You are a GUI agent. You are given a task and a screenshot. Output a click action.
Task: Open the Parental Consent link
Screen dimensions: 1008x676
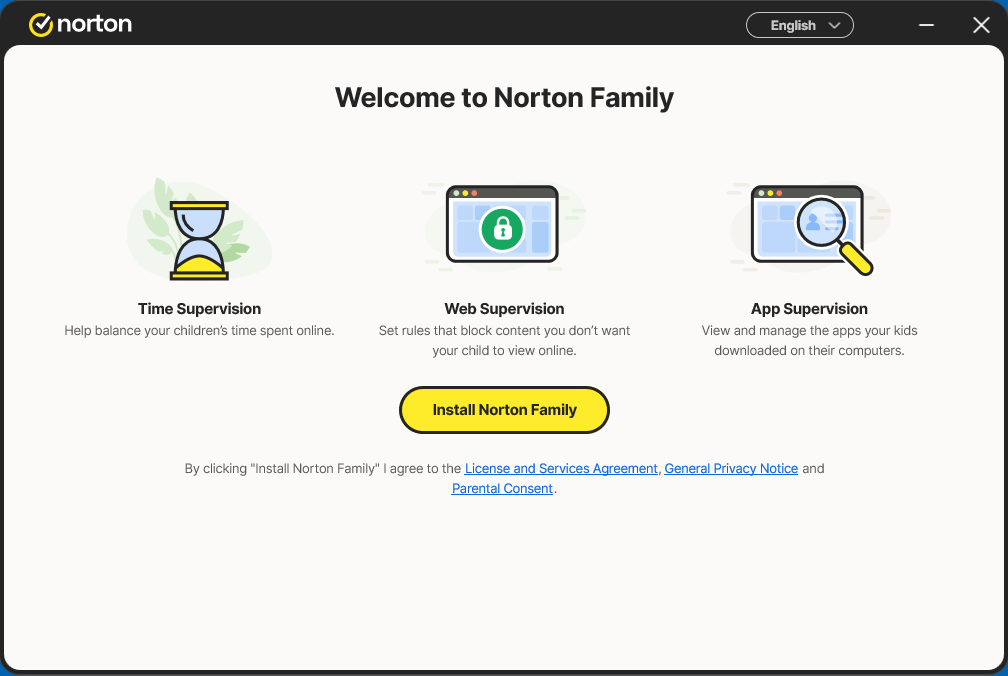(502, 488)
